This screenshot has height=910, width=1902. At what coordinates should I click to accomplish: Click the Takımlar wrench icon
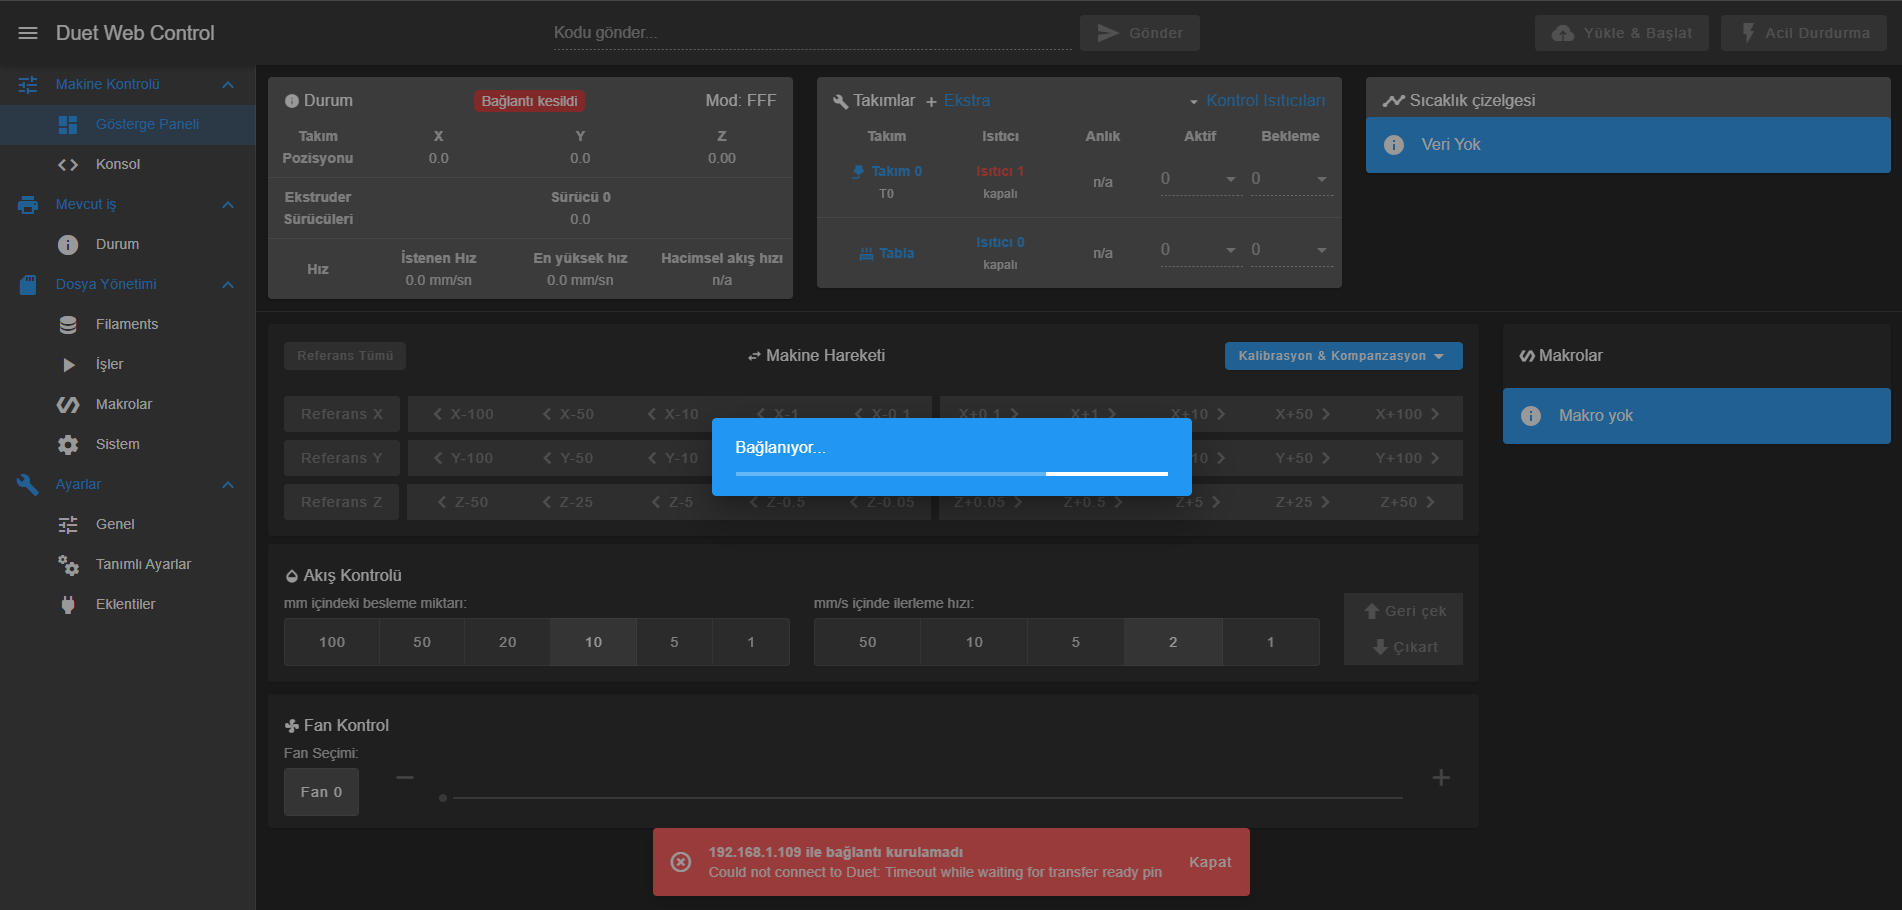841,102
